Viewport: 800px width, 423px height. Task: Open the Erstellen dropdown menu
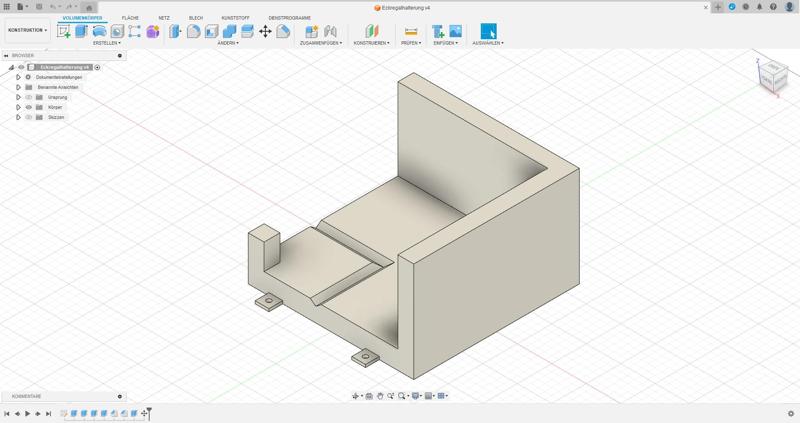pyautogui.click(x=107, y=43)
